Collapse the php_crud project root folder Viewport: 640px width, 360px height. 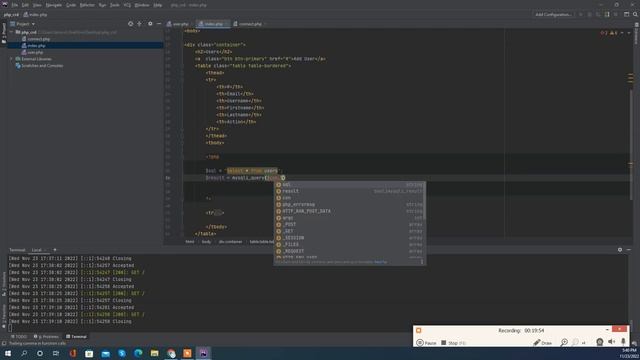pos(11,32)
